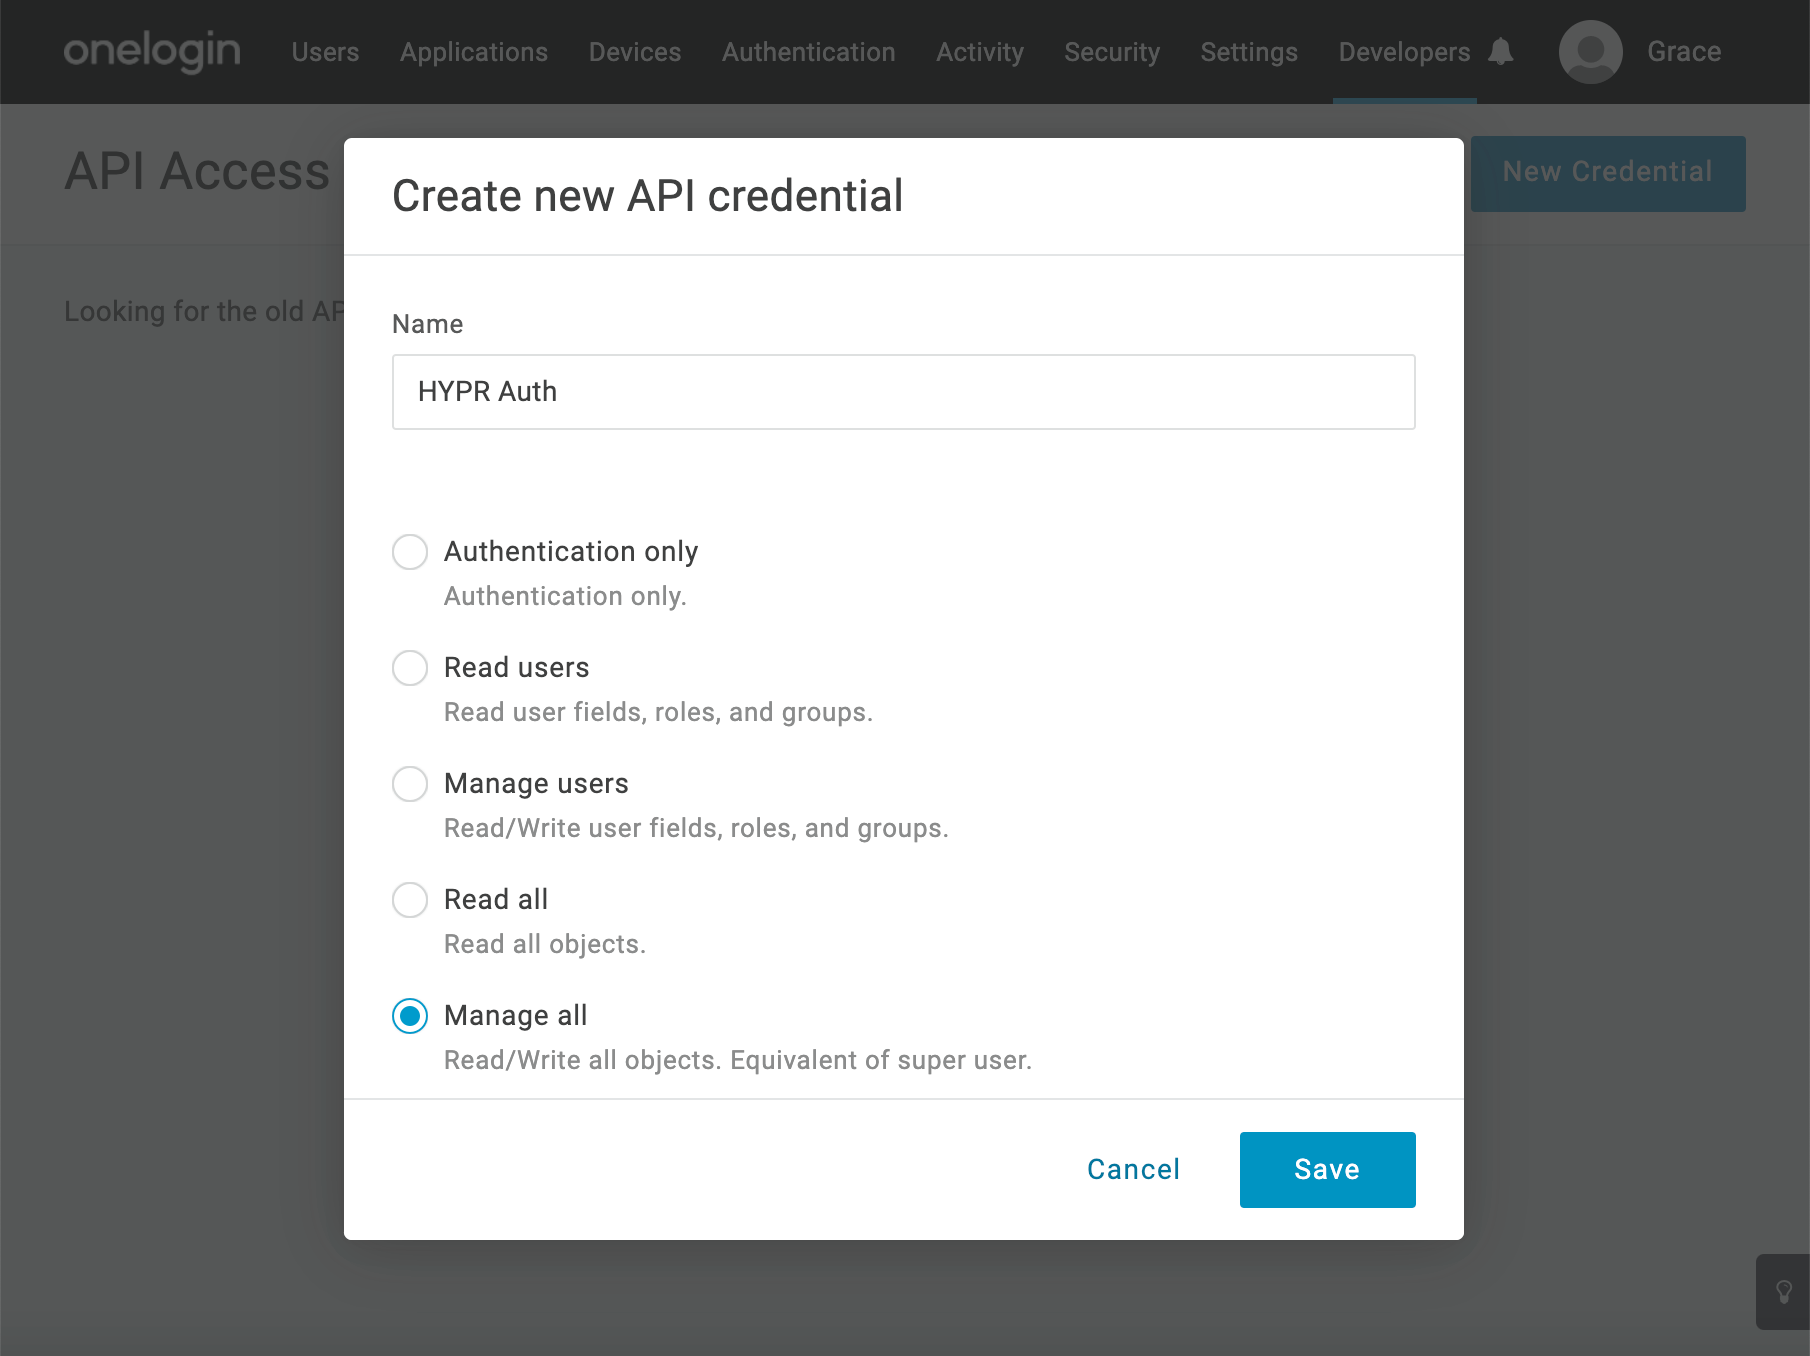This screenshot has height=1356, width=1810.
Task: Click the 'Read user fields, roles, and groups.' description
Action: 658,712
